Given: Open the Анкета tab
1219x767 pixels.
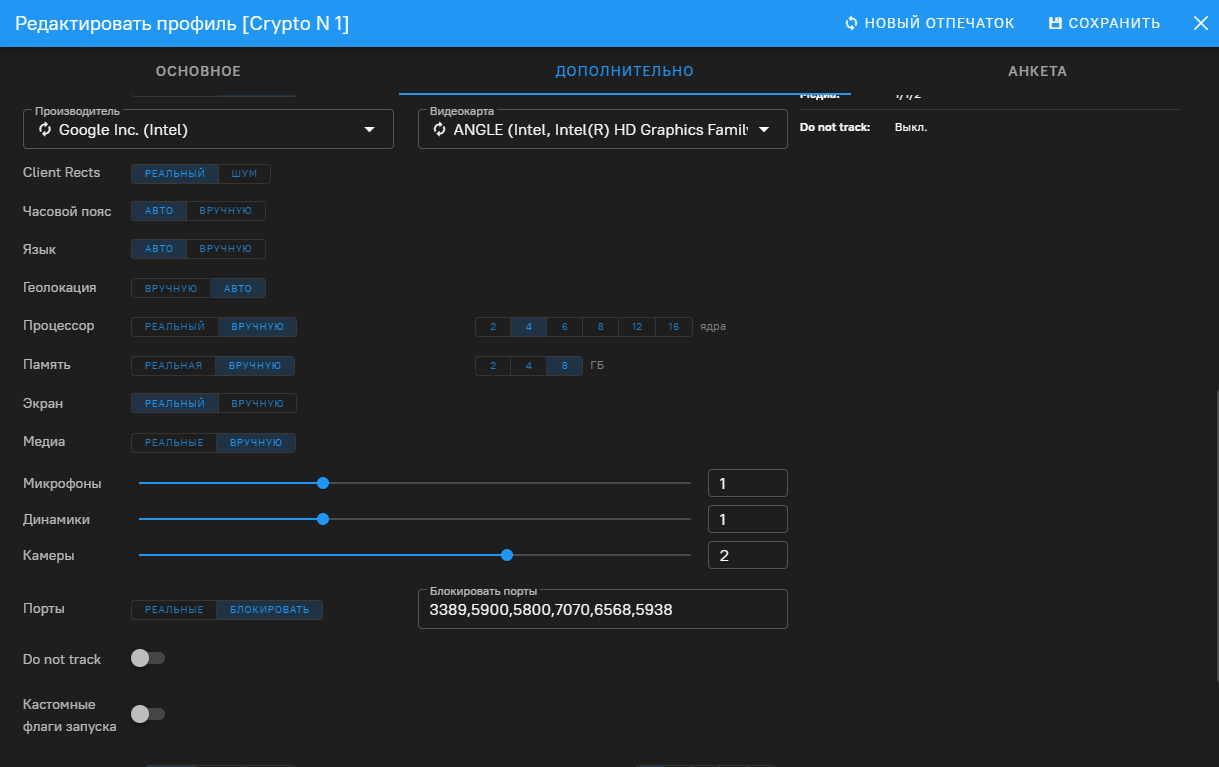Looking at the screenshot, I should 1037,71.
